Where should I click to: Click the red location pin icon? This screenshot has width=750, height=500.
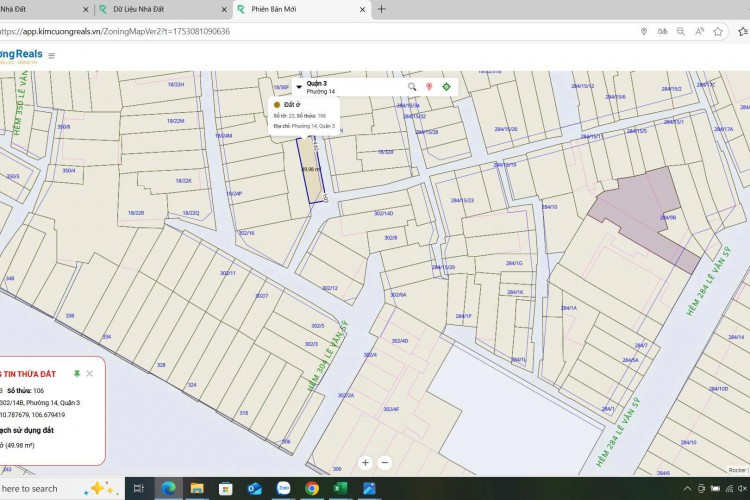429,87
